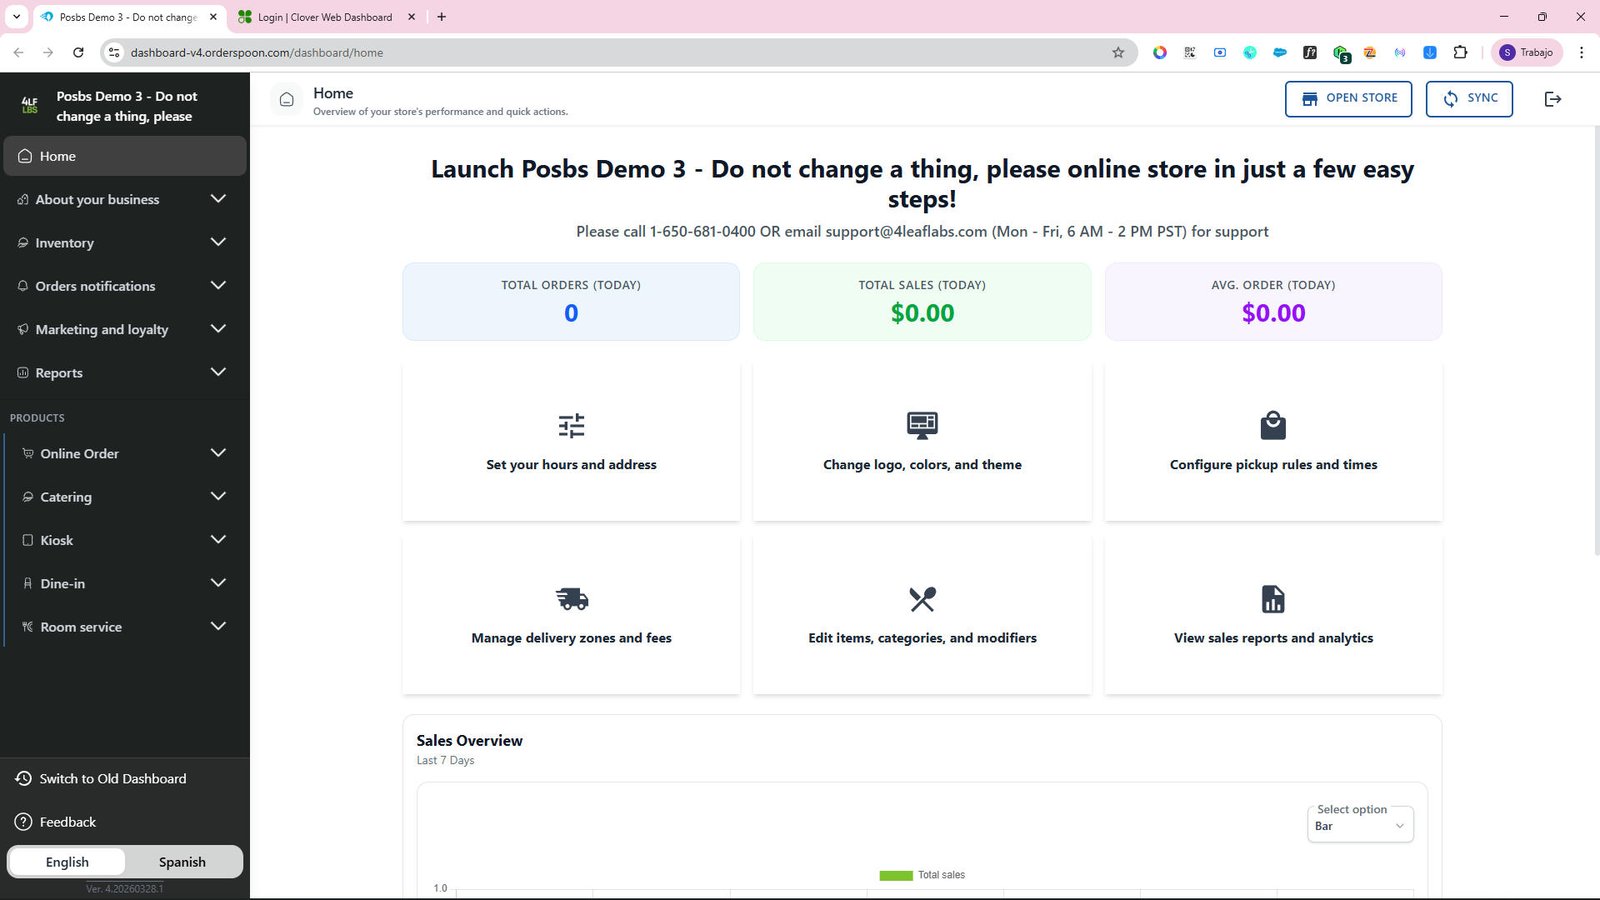Click the fork and knife edit items icon
Image resolution: width=1600 pixels, height=900 pixels.
coord(922,599)
